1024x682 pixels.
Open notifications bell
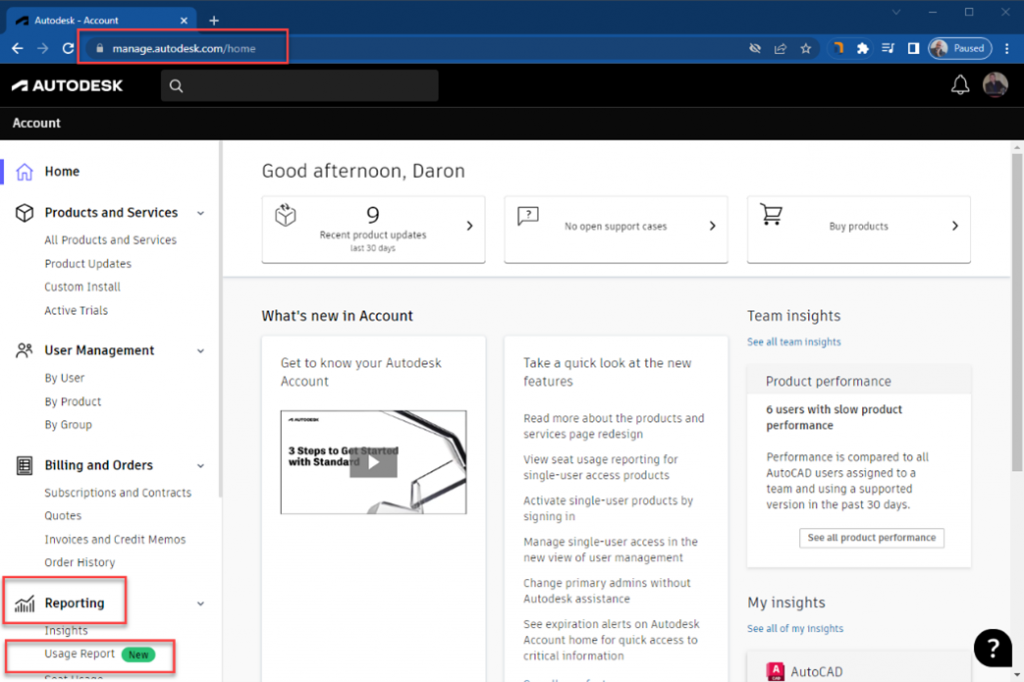pos(960,85)
